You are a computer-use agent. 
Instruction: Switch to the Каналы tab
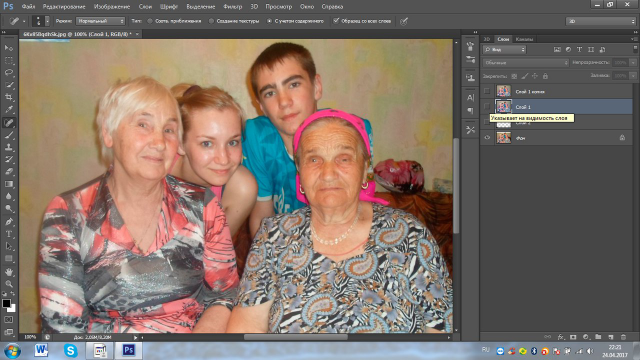tap(524, 39)
